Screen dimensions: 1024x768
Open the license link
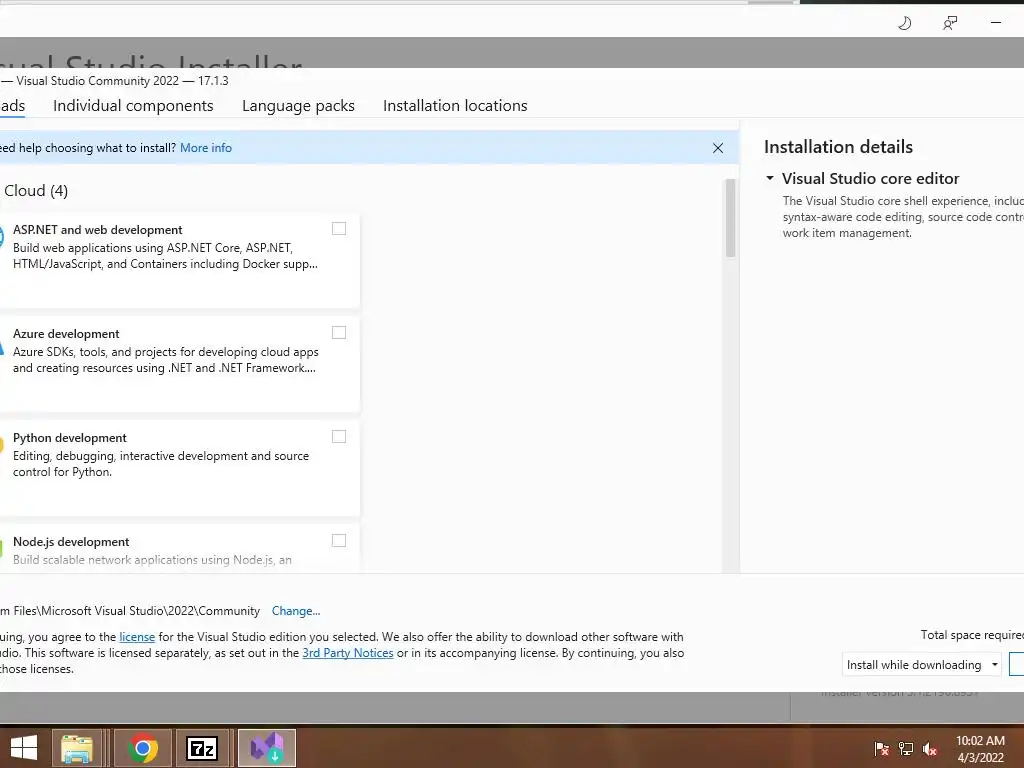pyautogui.click(x=137, y=637)
